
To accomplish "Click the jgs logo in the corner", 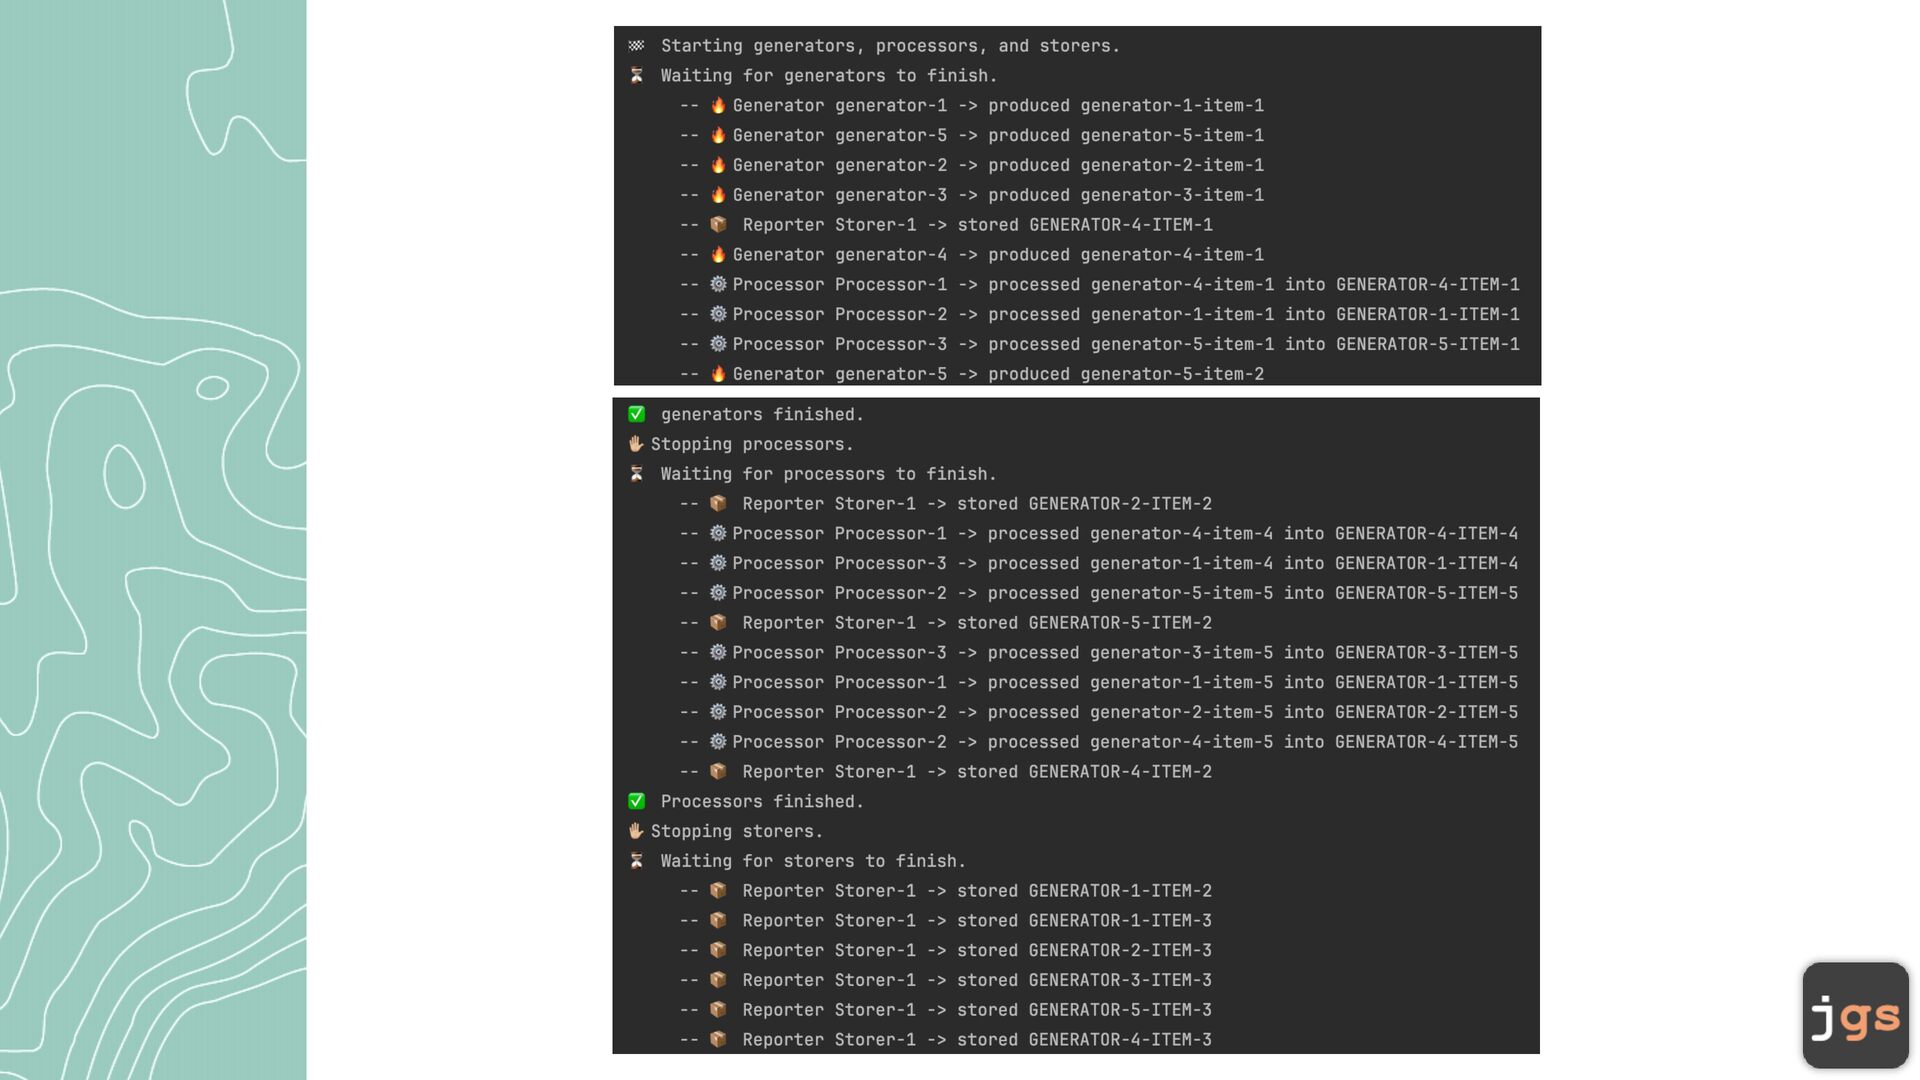I will (x=1855, y=1015).
